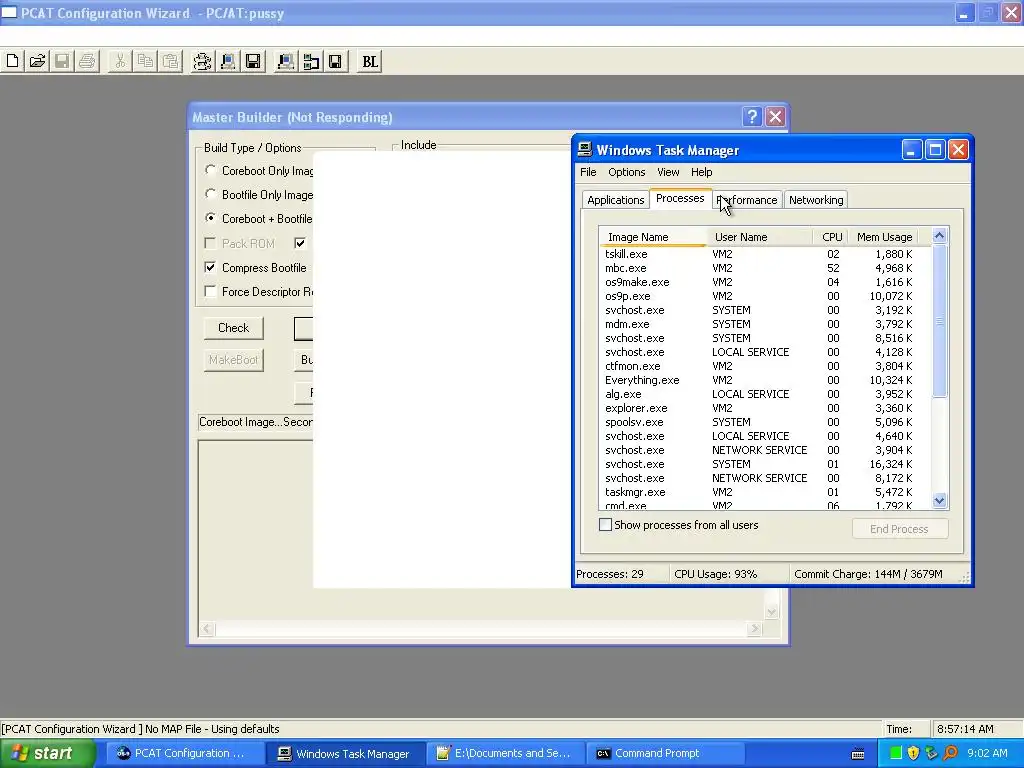The image size is (1024, 768).
Task: Click the Open folder toolbar icon
Action: click(x=37, y=61)
